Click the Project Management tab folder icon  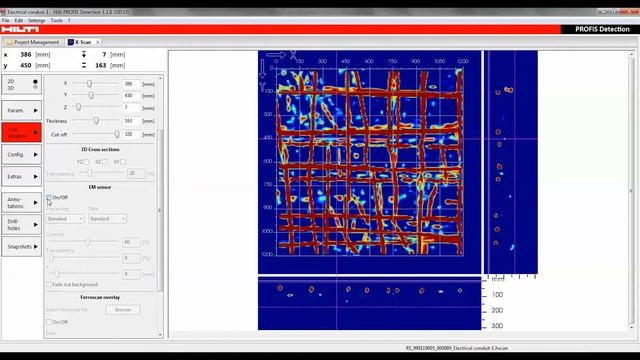pos(9,42)
